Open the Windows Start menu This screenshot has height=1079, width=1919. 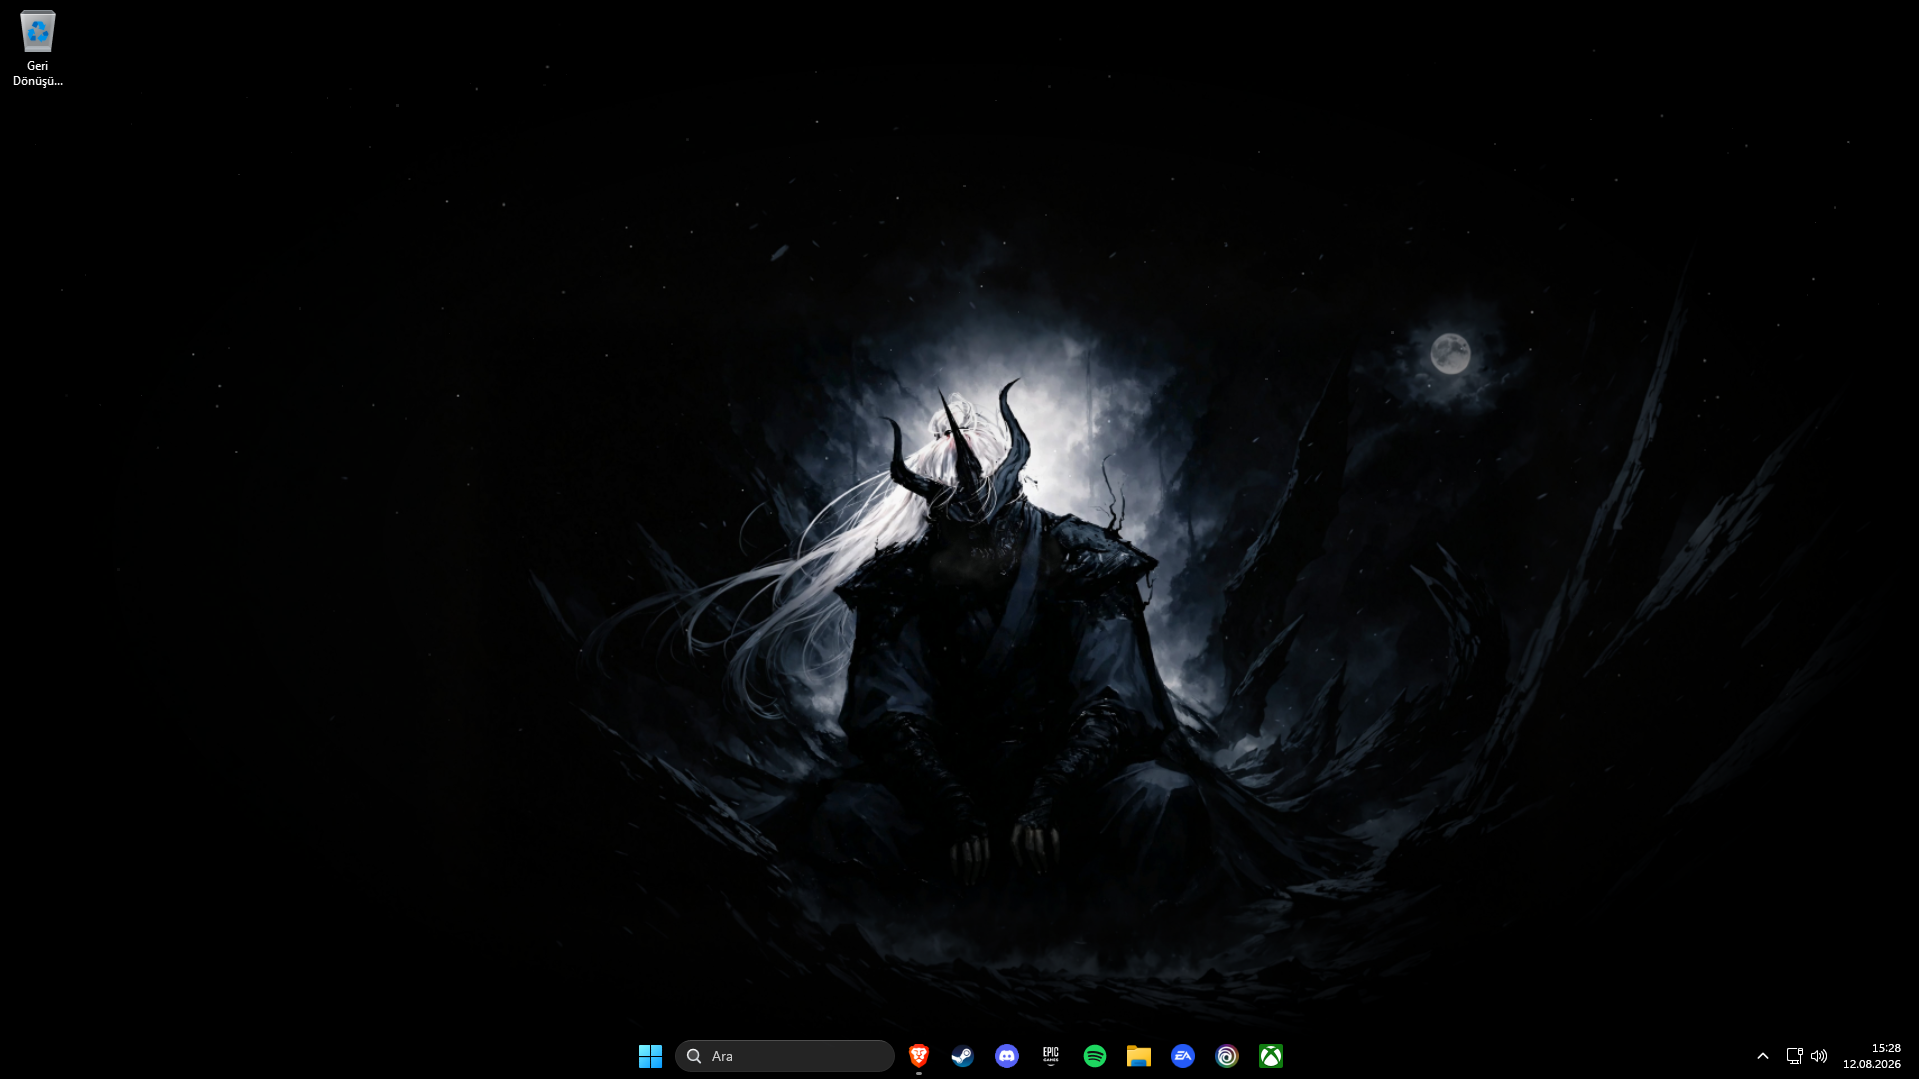click(x=650, y=1056)
